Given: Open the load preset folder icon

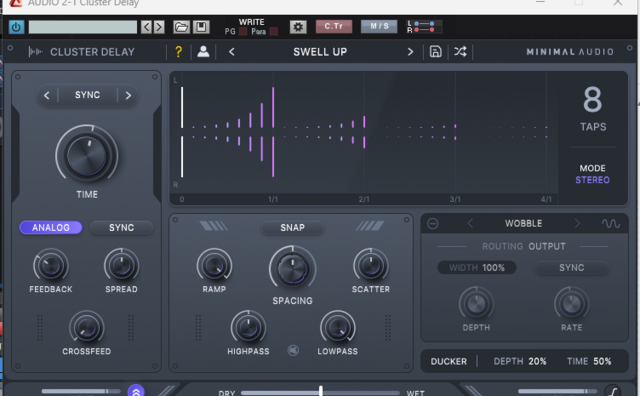Looking at the screenshot, I should [x=181, y=27].
